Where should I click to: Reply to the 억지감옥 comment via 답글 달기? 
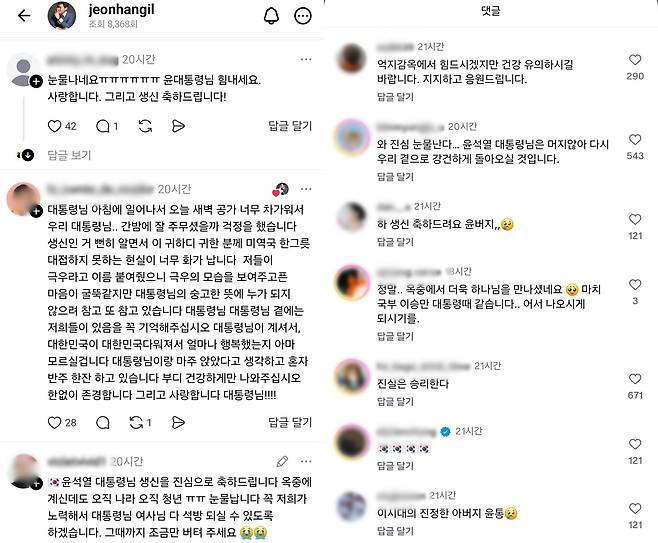(x=395, y=97)
